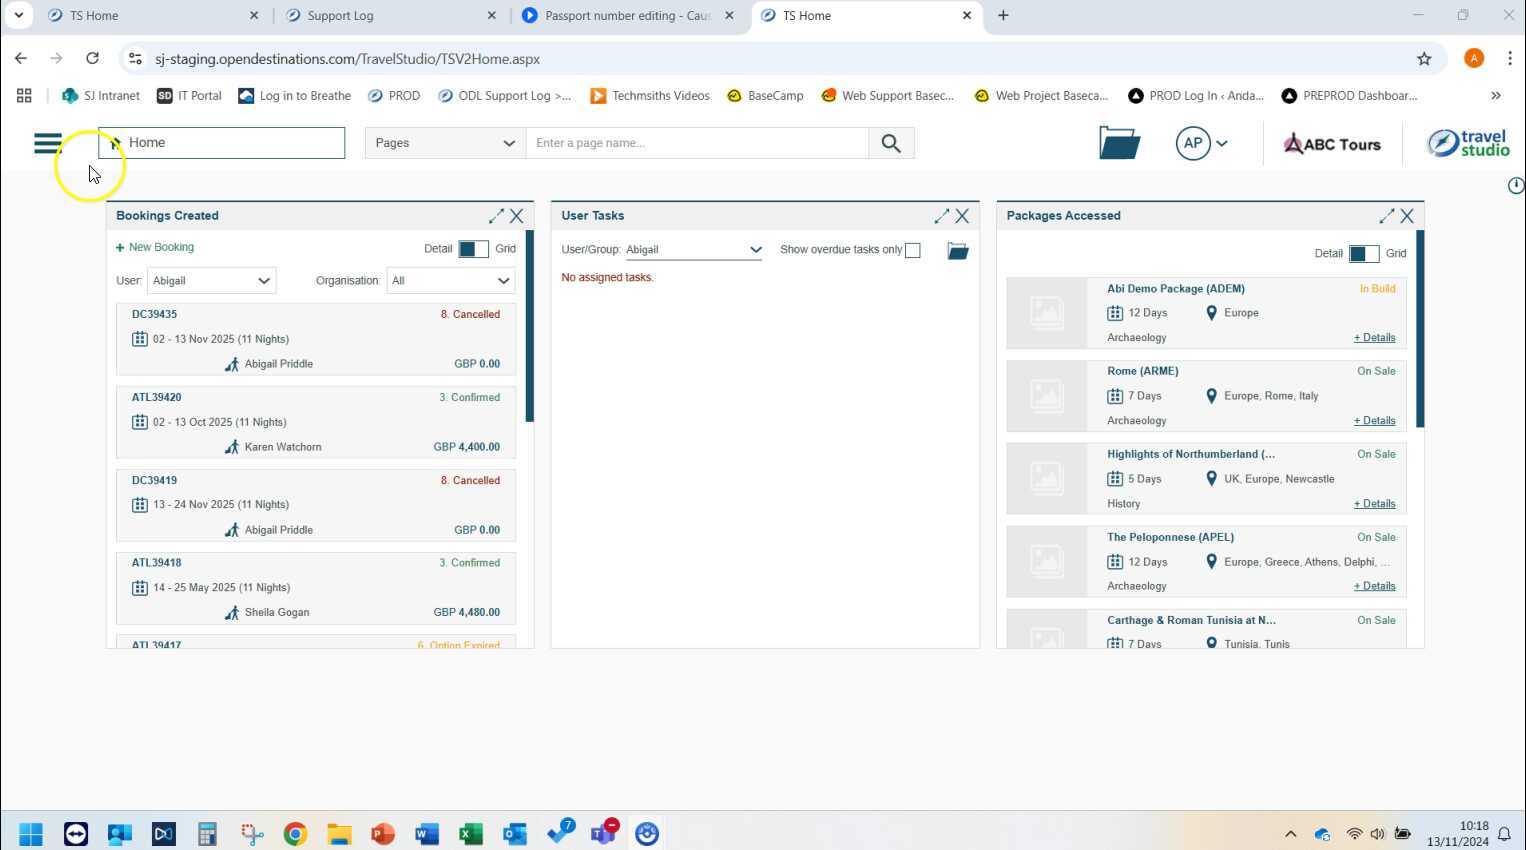This screenshot has height=850, width=1526.
Task: Open booking ATL39420
Action: [156, 397]
